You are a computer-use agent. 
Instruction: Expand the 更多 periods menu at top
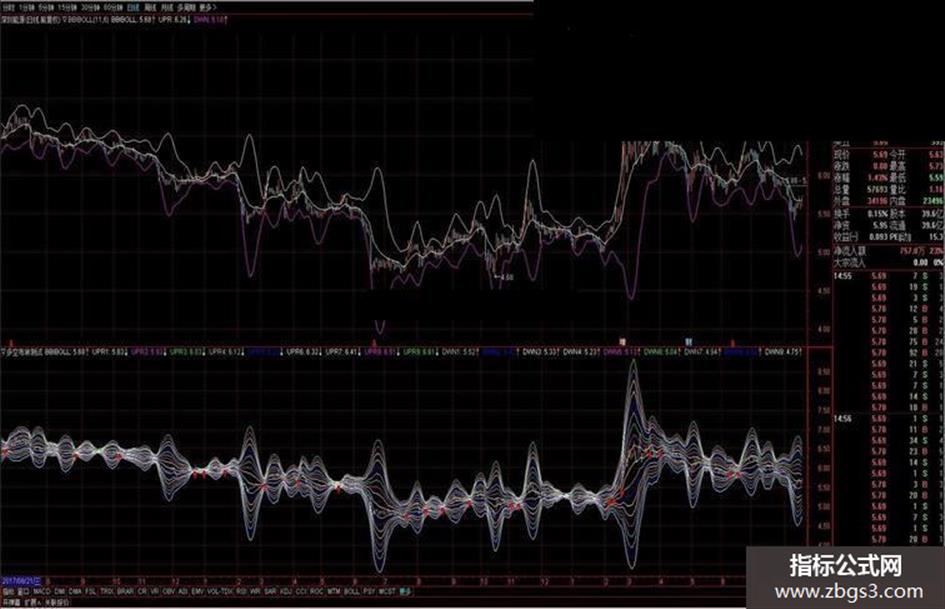tap(207, 7)
